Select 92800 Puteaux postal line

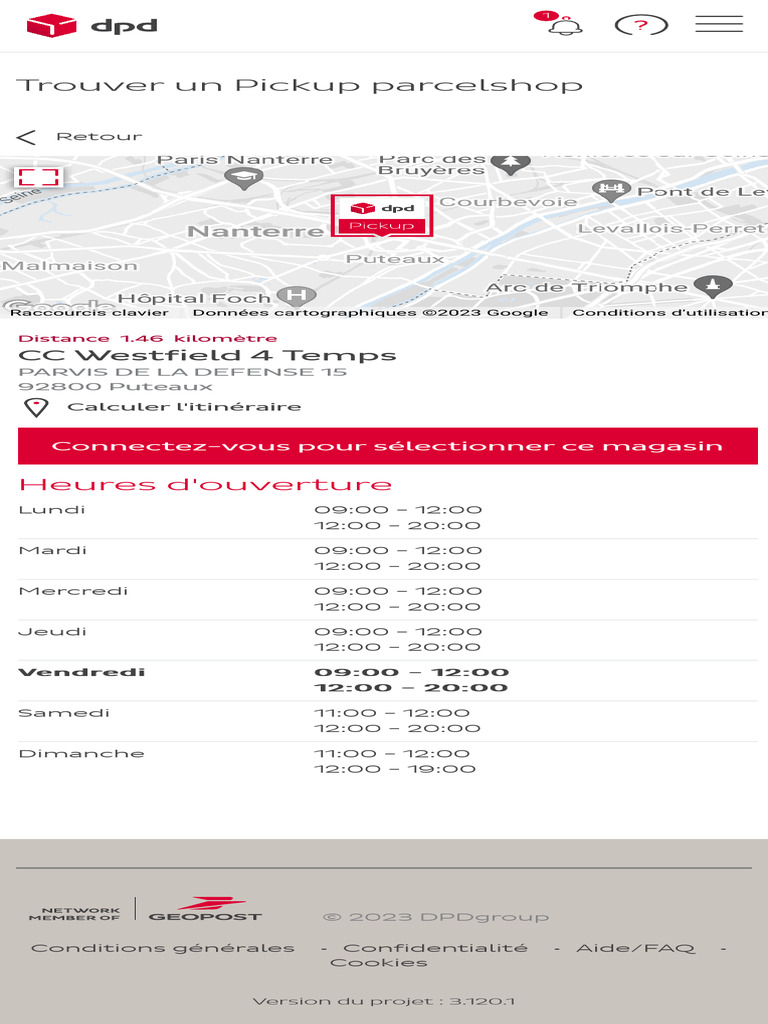[x=116, y=387]
